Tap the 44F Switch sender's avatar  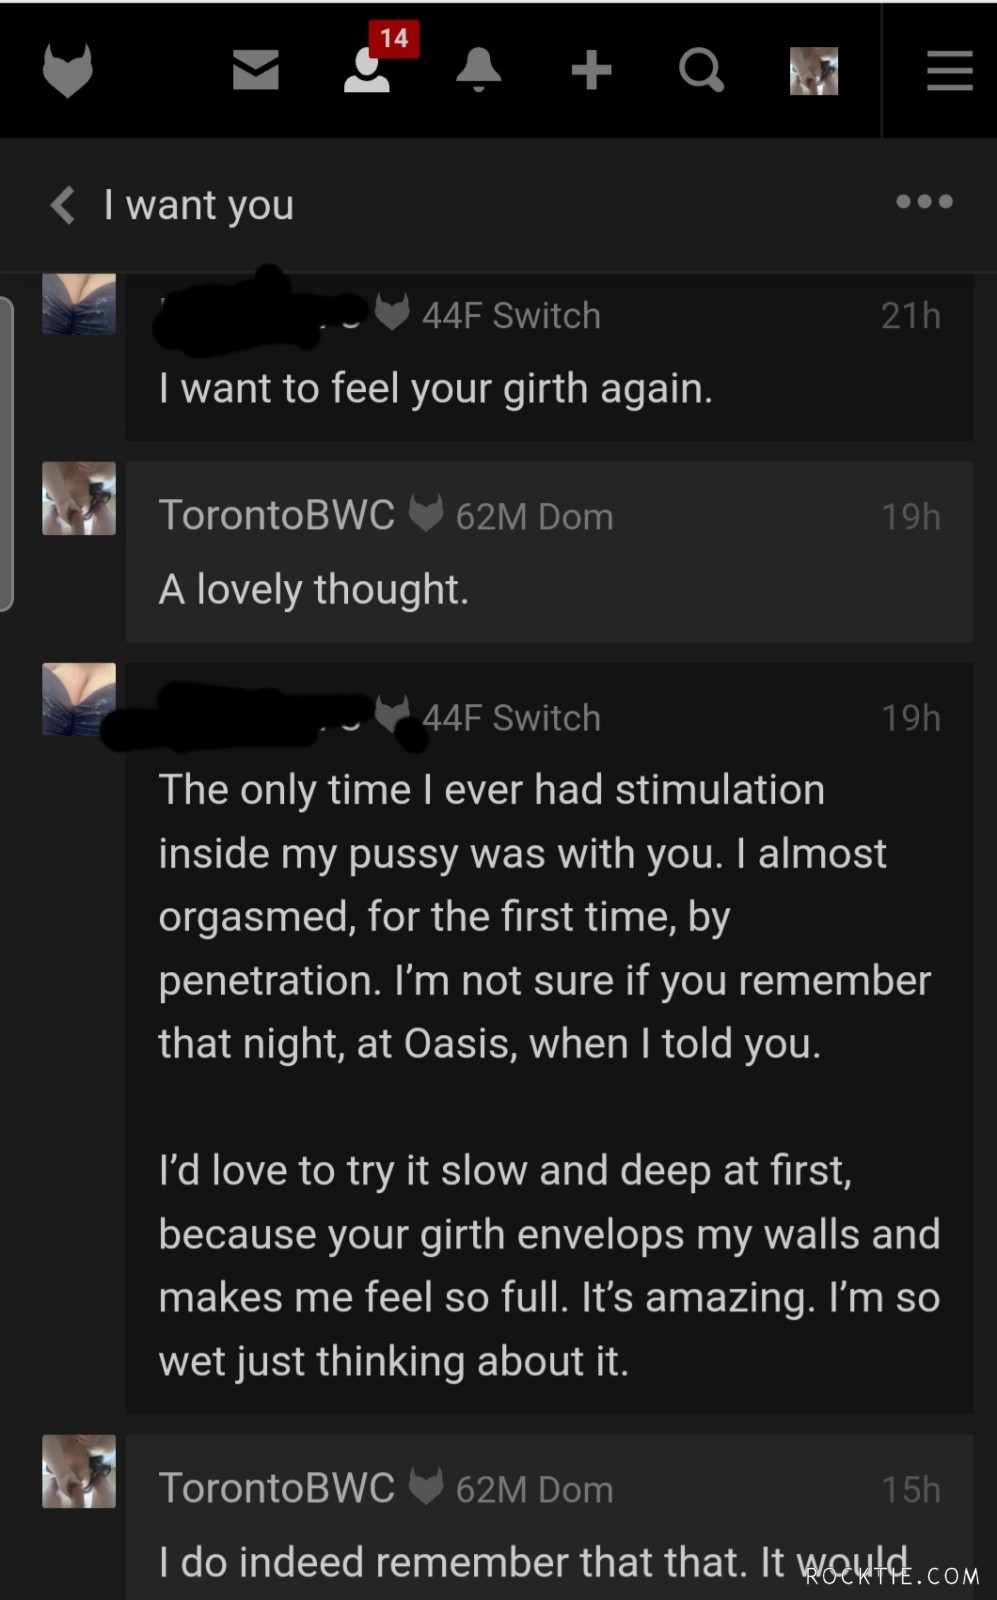point(78,303)
